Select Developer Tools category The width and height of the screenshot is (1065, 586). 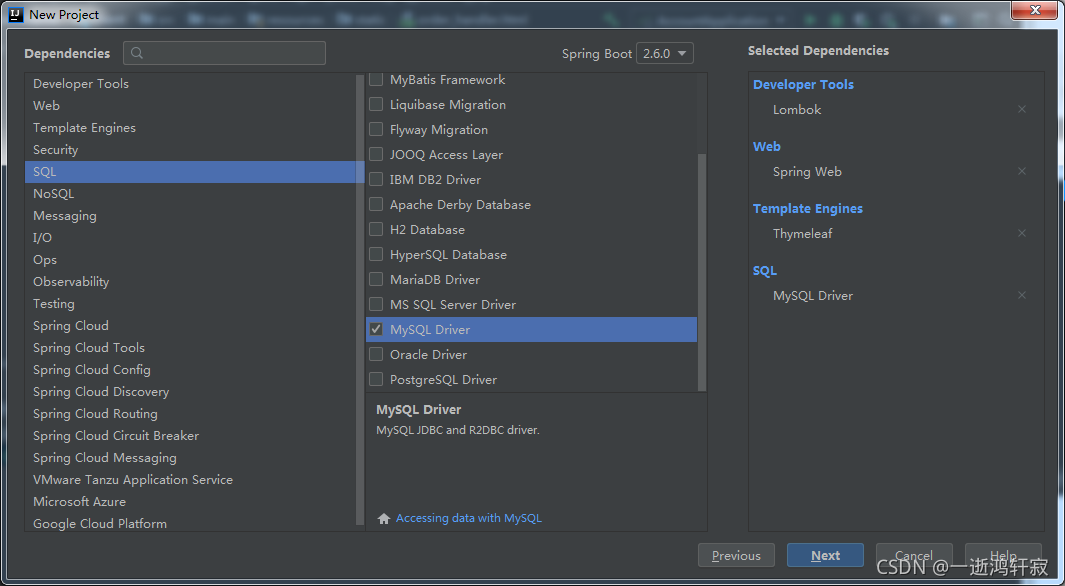[191, 84]
